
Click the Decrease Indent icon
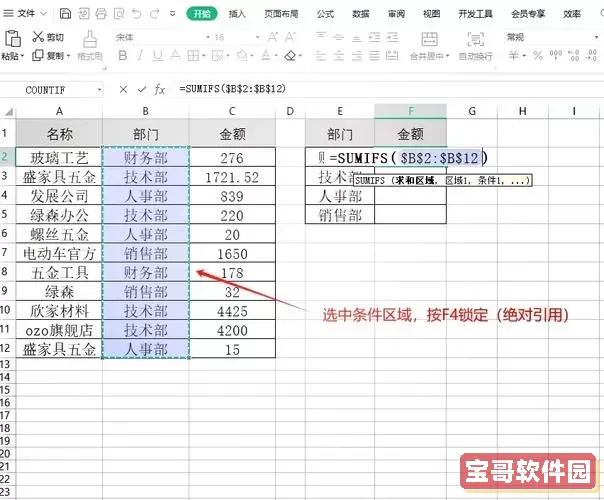374,37
